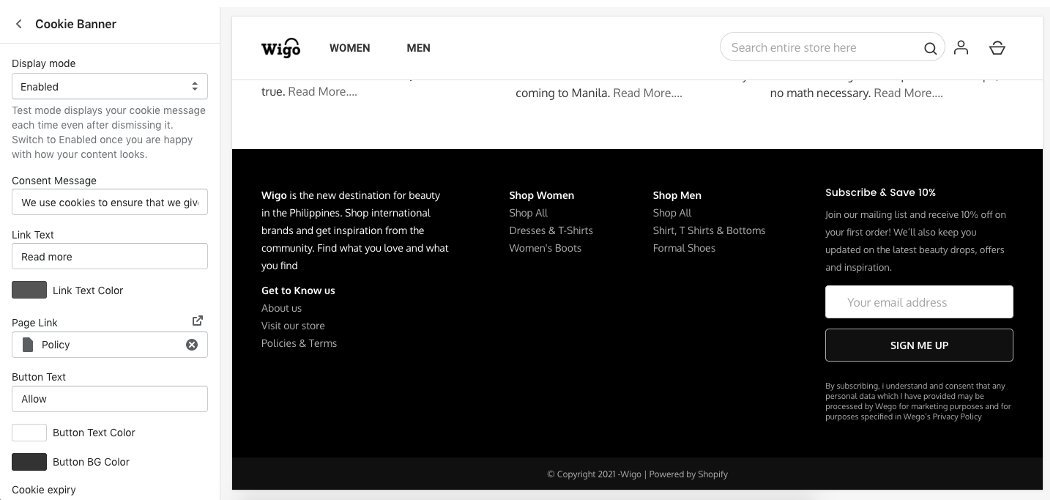This screenshot has height=500, width=1050.
Task: Click the Button Text input containing Allow
Action: point(109,399)
